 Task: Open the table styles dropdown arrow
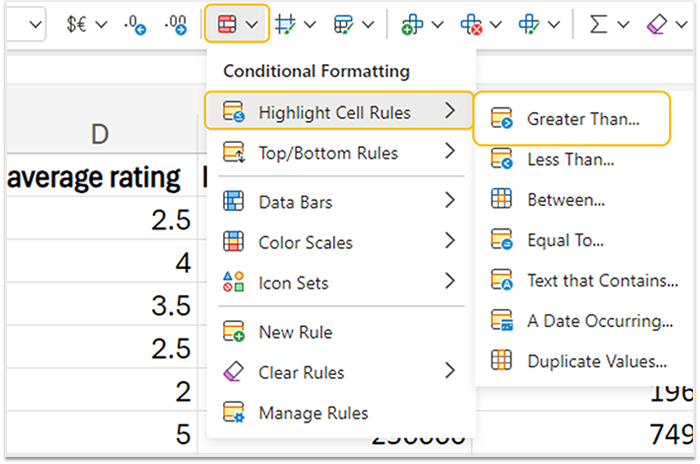[369, 23]
